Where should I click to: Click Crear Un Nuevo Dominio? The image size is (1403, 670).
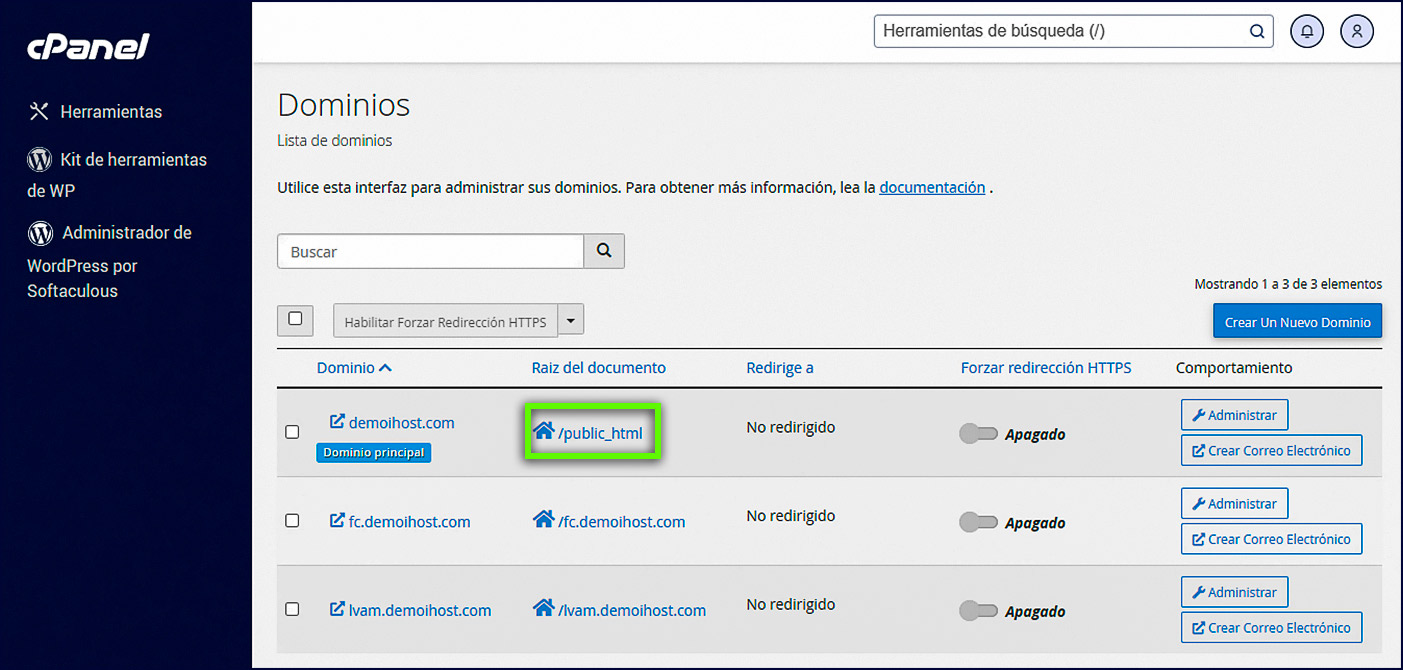click(1297, 321)
